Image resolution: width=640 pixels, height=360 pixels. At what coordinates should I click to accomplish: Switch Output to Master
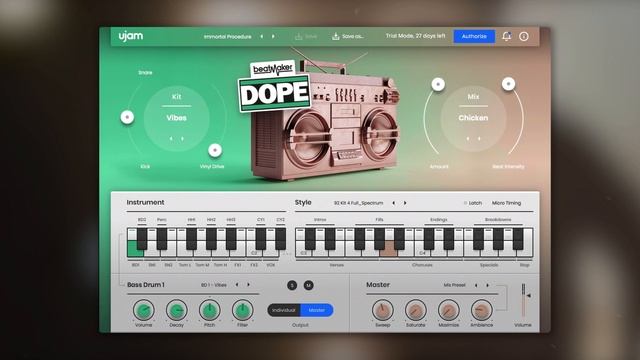pyautogui.click(x=317, y=310)
